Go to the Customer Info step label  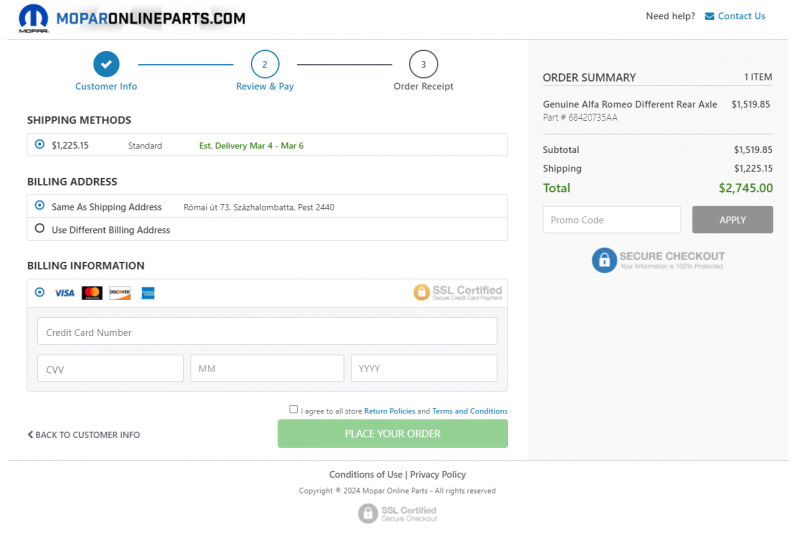(x=106, y=87)
